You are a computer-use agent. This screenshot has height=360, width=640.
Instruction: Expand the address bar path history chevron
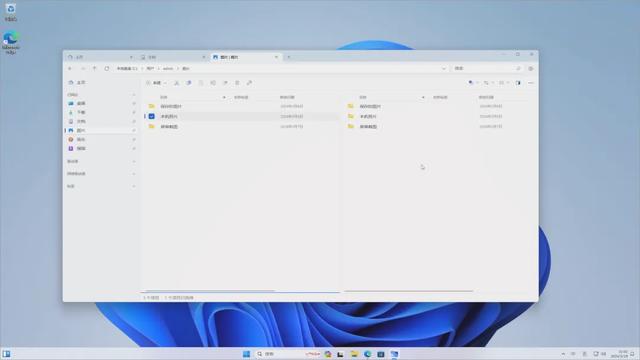tap(444, 69)
